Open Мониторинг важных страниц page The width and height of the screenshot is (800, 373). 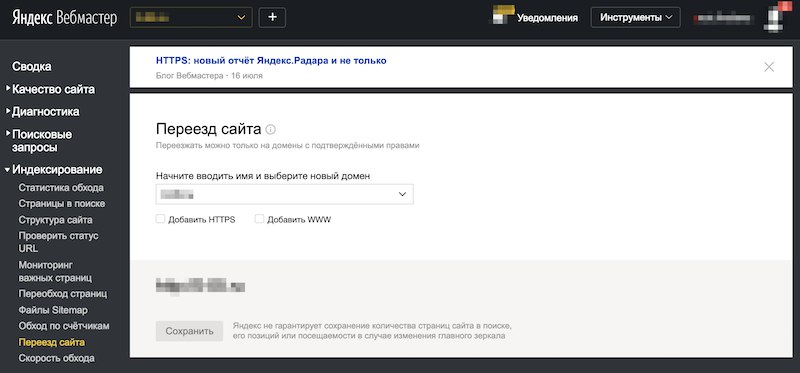[x=55, y=271]
